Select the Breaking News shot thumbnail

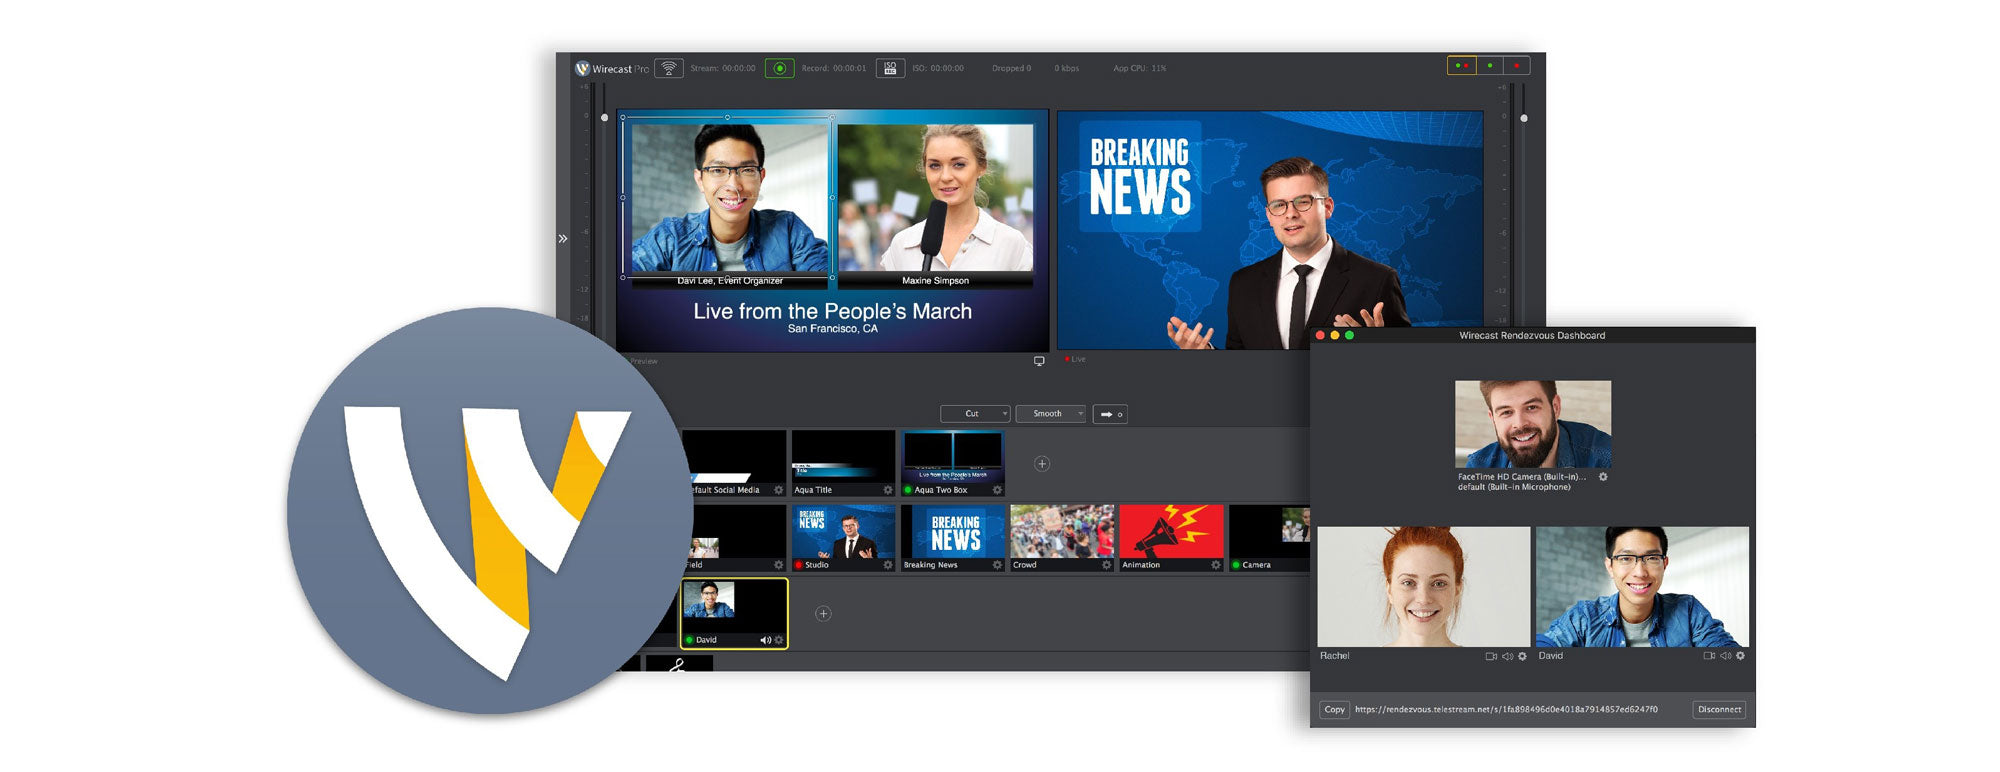point(953,532)
